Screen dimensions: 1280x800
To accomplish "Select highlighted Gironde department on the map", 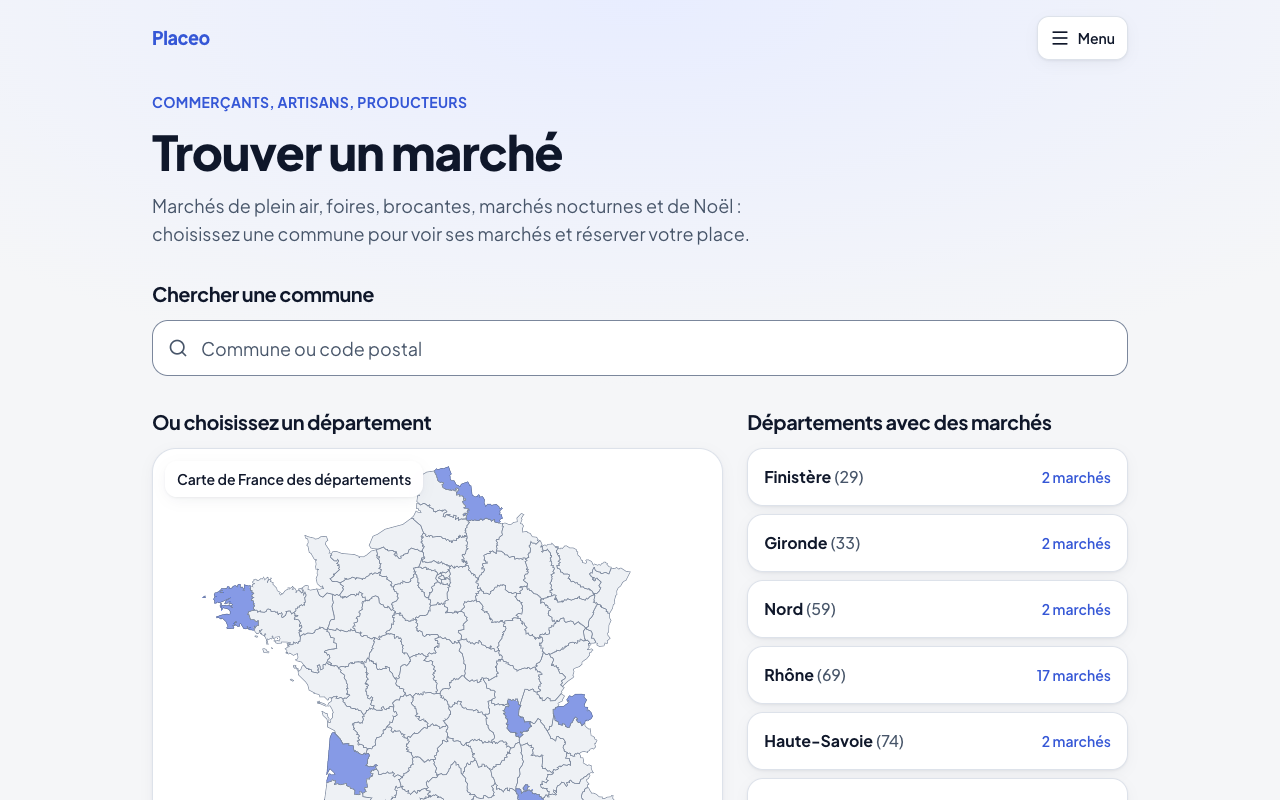I will [x=349, y=765].
